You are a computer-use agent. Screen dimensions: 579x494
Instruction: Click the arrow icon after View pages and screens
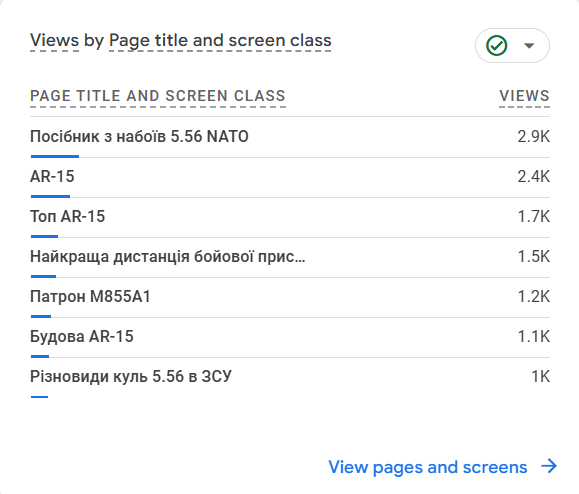[x=549, y=466]
